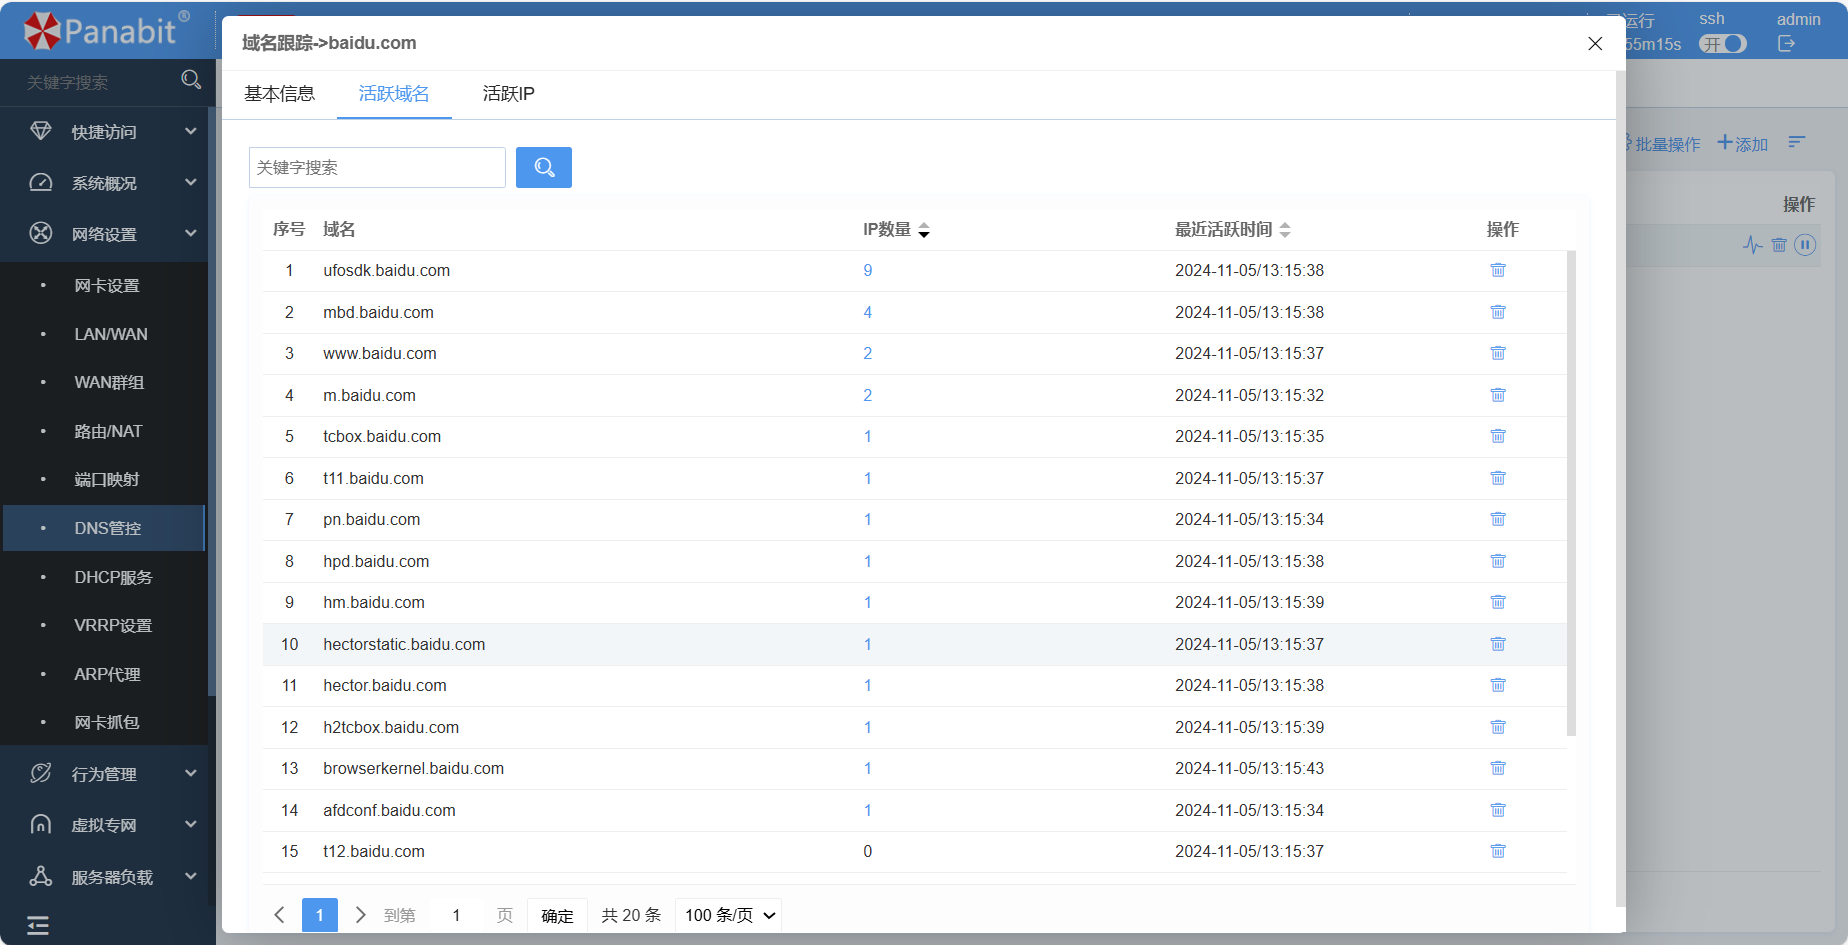Delete the tcbox.baidu.com row
Screen dimensions: 1848x945
click(1497, 436)
